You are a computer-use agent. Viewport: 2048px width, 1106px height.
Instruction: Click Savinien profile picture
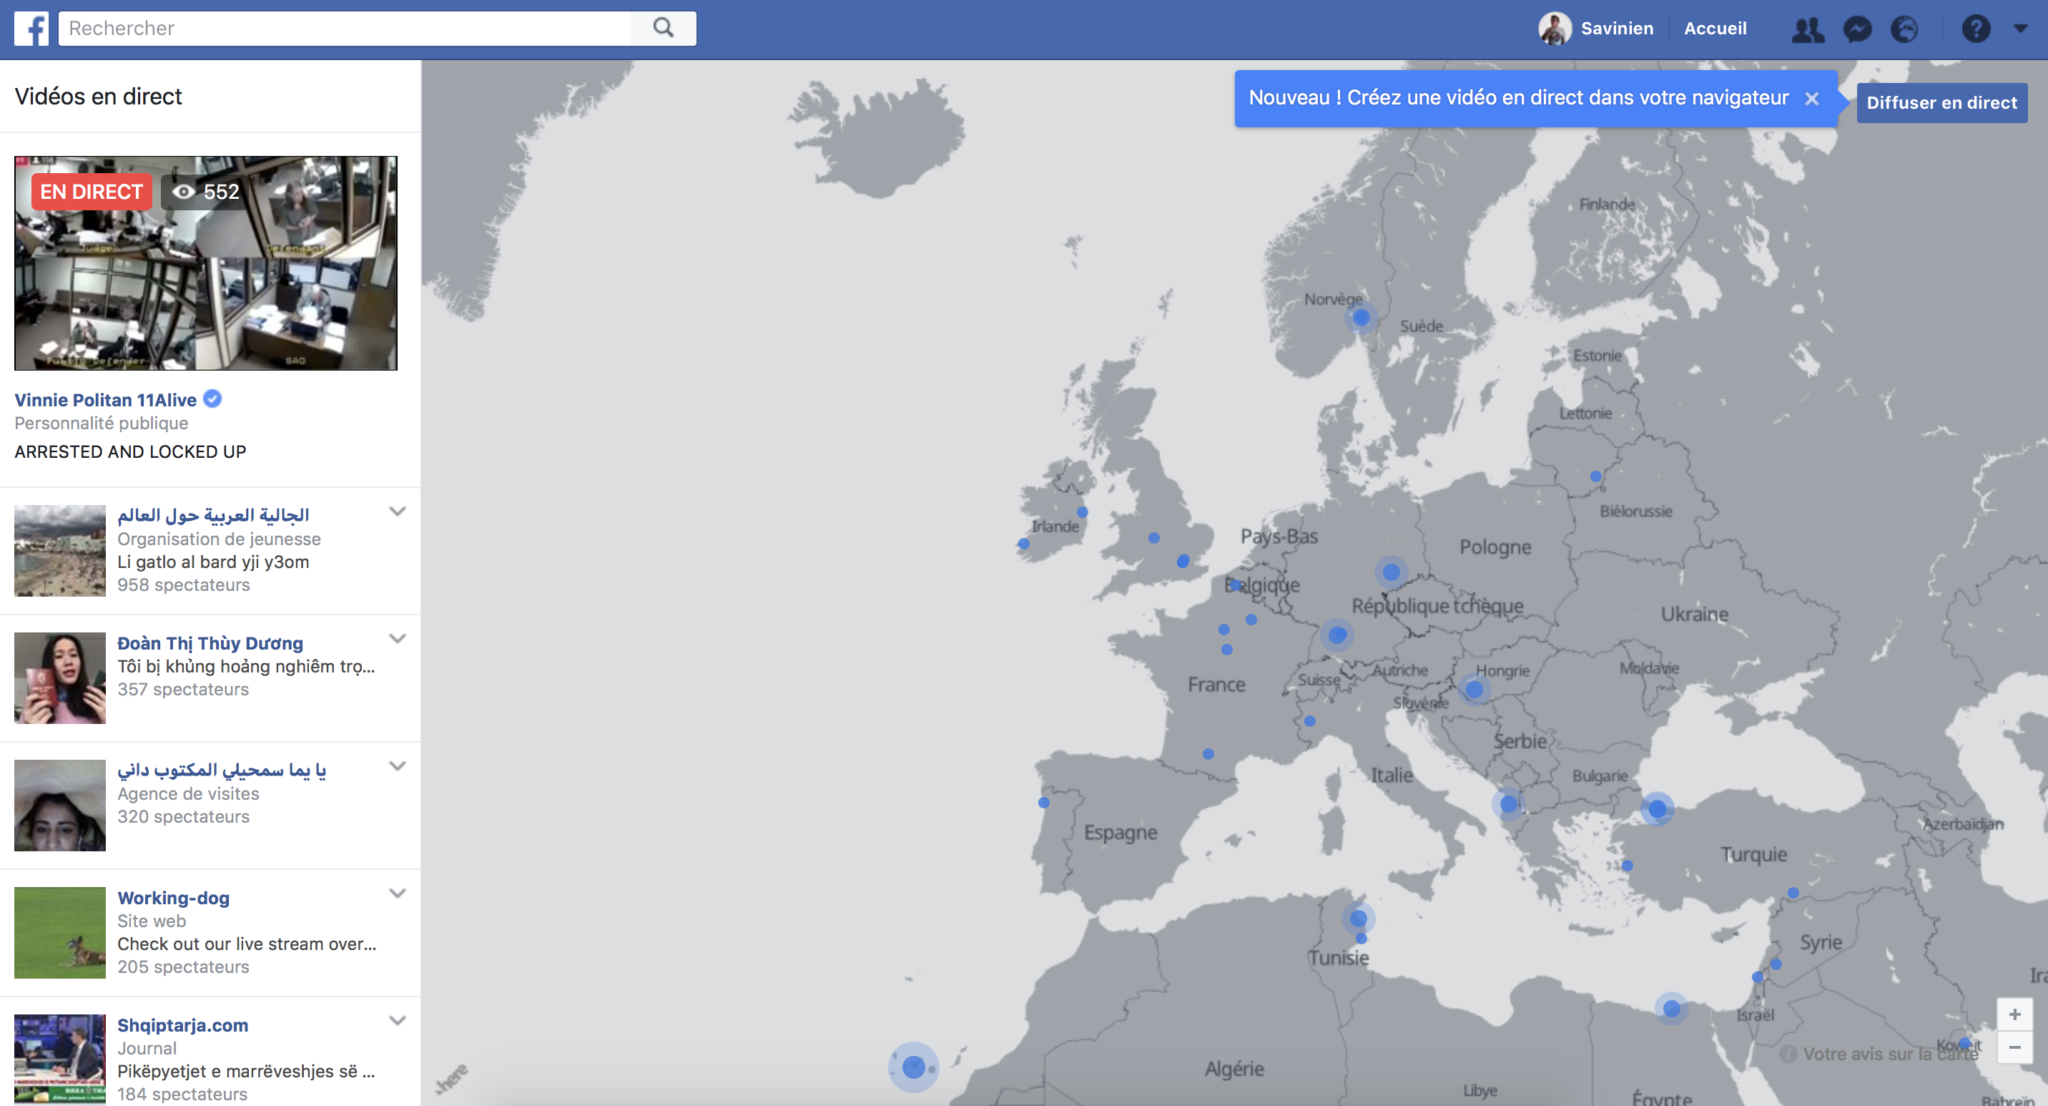pyautogui.click(x=1554, y=28)
